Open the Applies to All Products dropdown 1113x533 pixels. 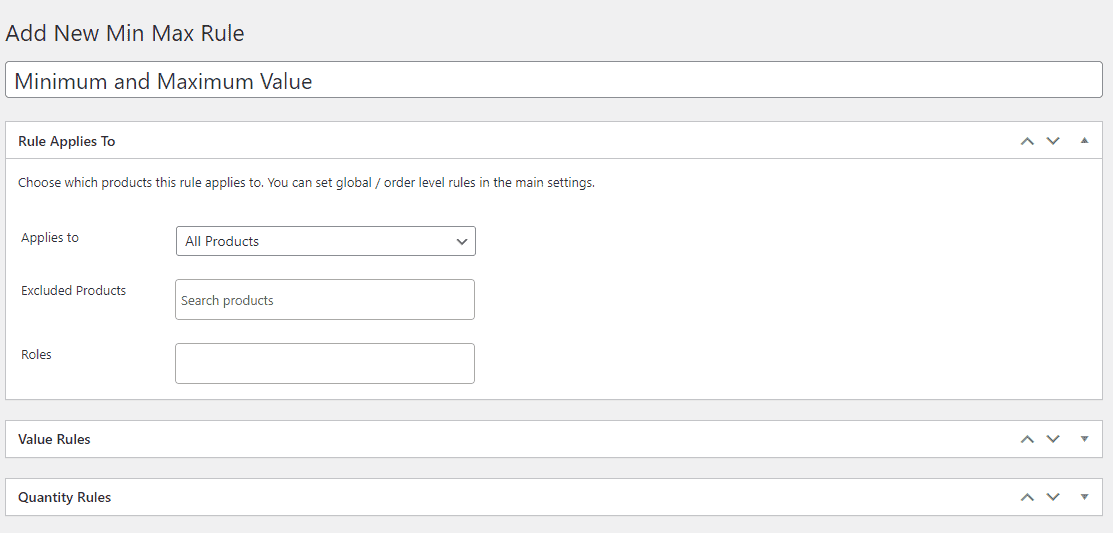click(326, 241)
